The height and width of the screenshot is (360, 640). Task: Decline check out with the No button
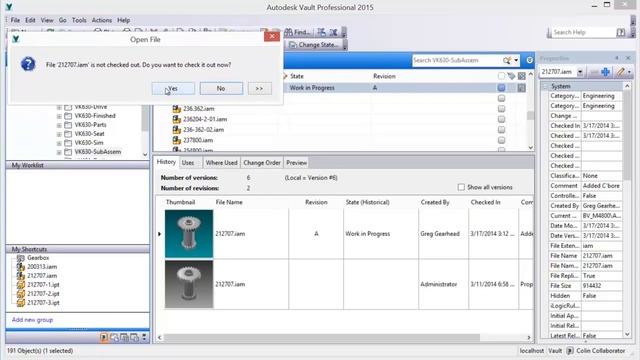pos(221,89)
